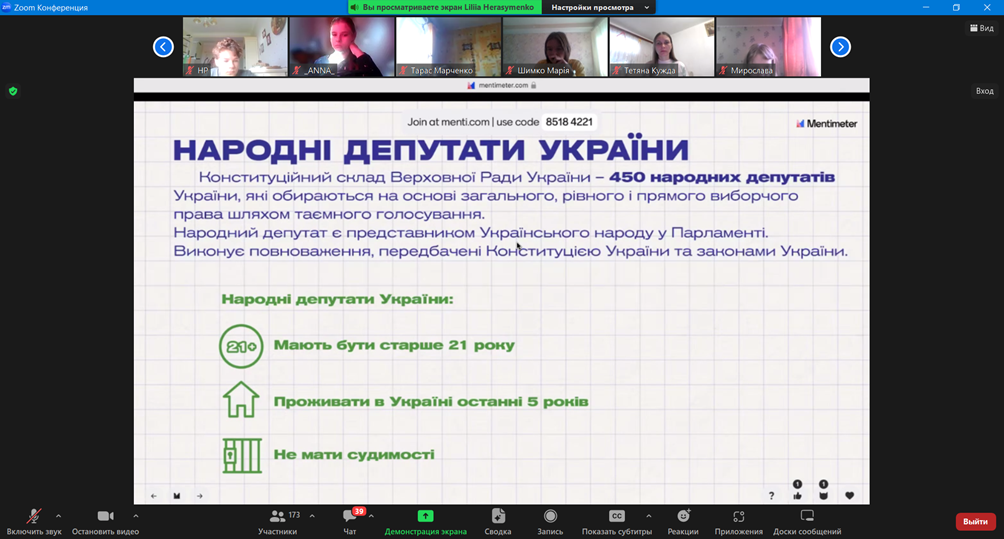The height and width of the screenshot is (539, 1004).
Task: Expand video options arrow next to camera
Action: 135,516
